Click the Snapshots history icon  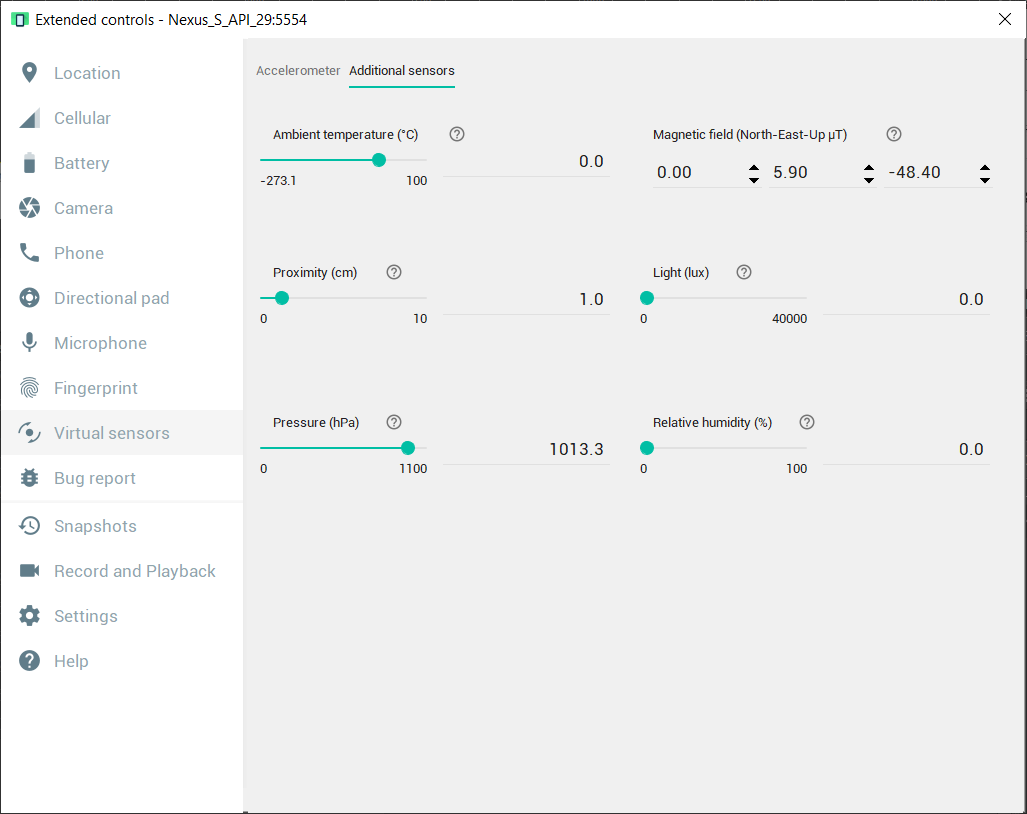coord(29,526)
